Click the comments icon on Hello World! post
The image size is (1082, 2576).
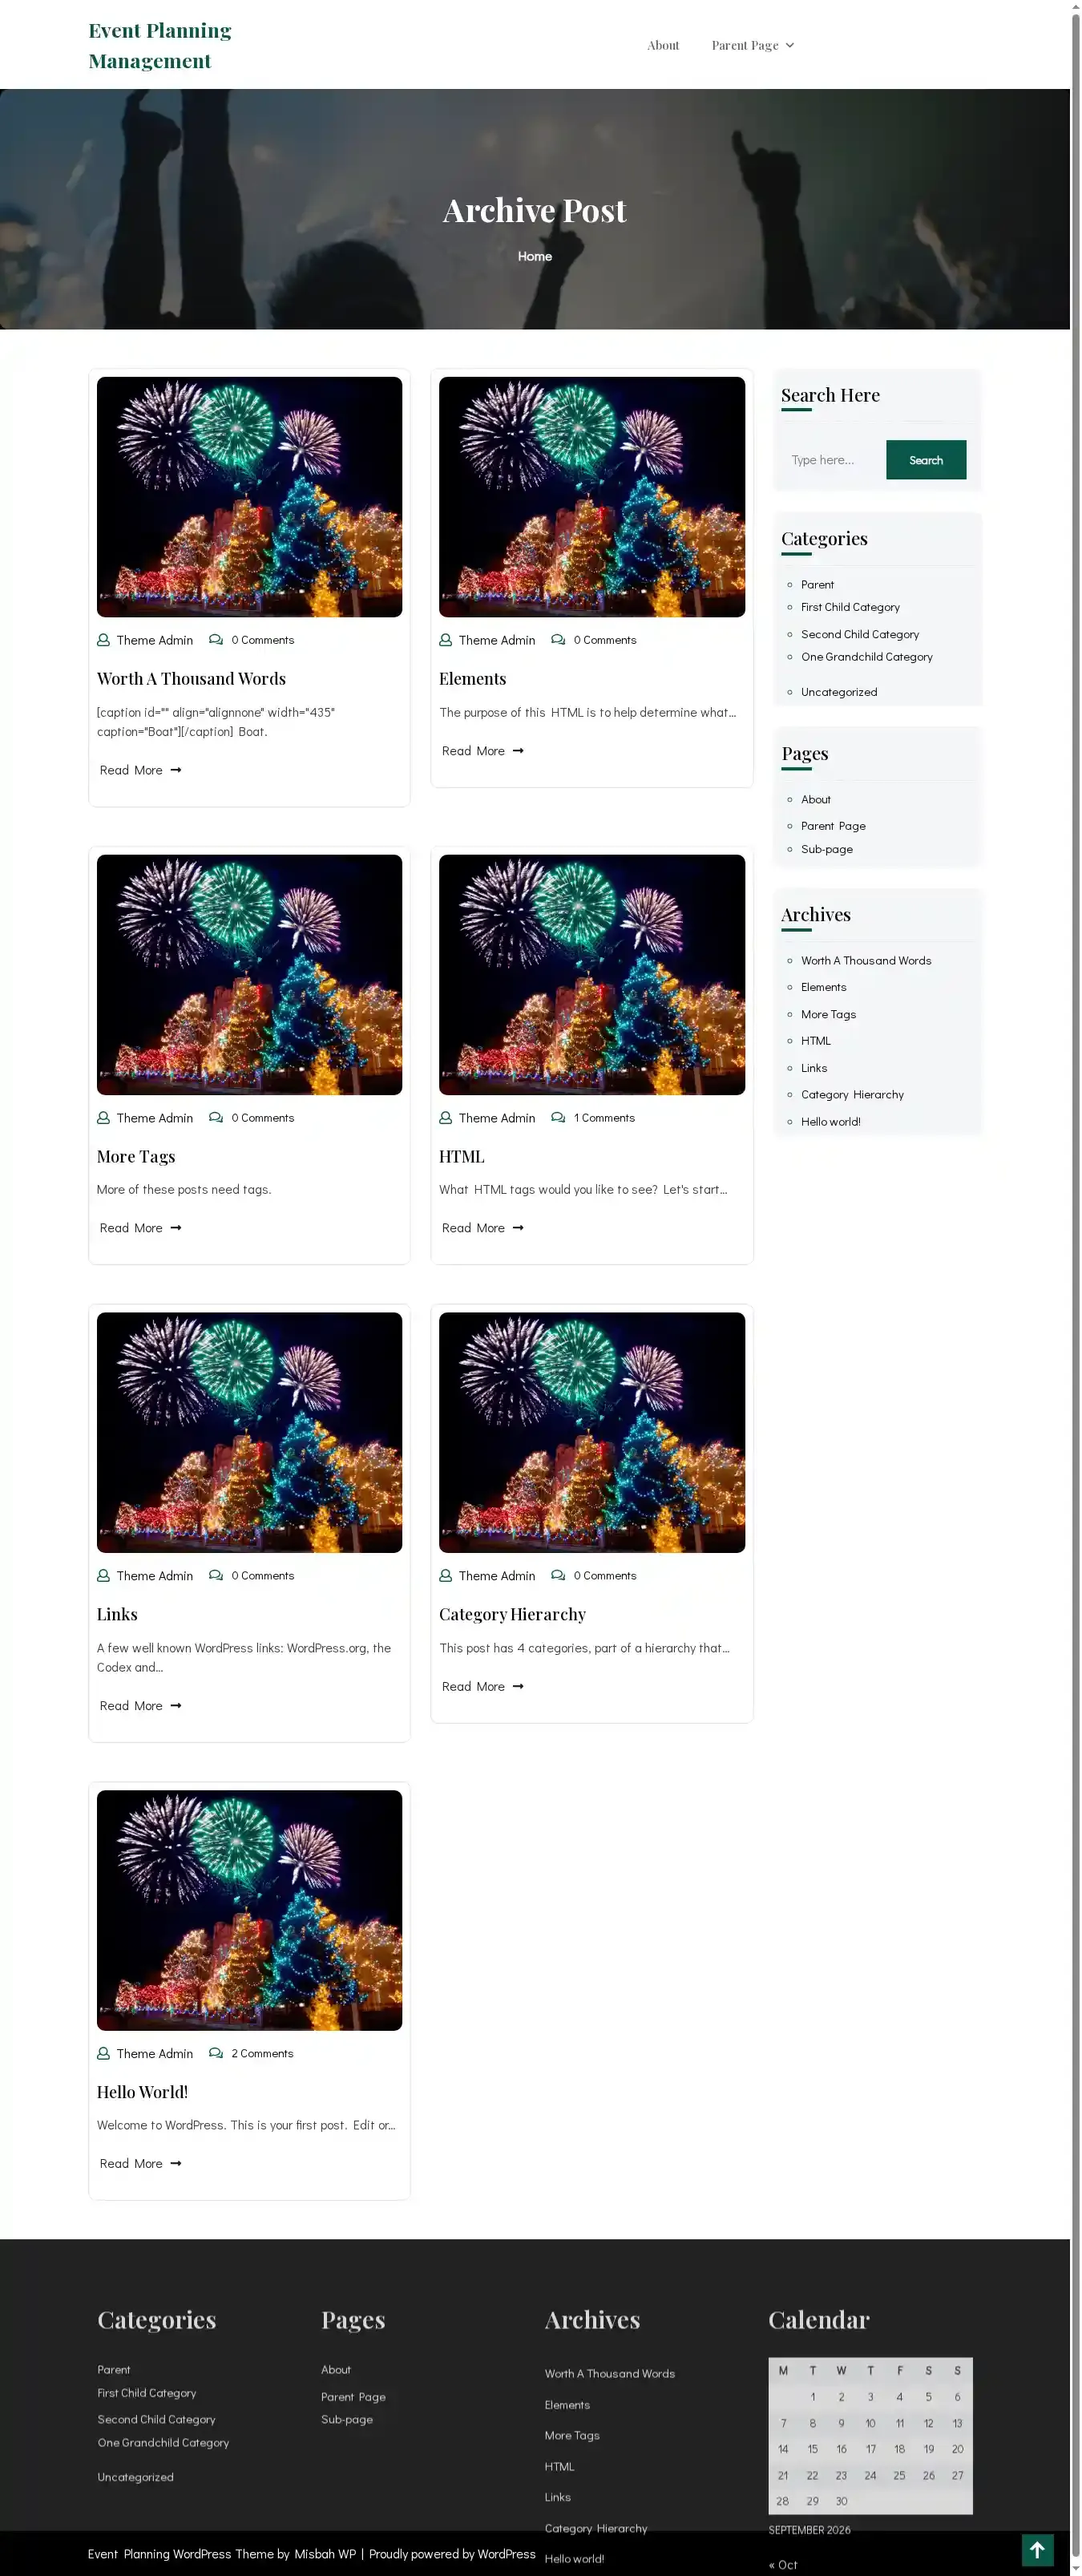coord(216,2053)
